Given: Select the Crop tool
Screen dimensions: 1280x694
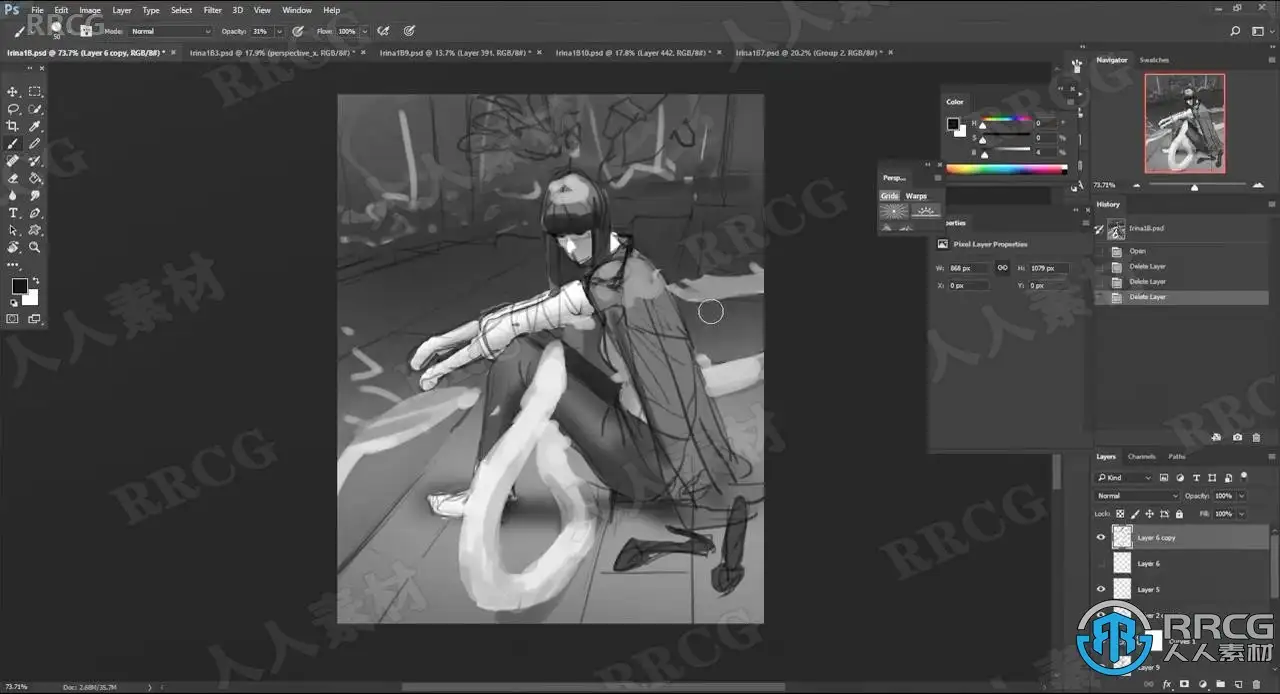Looking at the screenshot, I should (13, 126).
